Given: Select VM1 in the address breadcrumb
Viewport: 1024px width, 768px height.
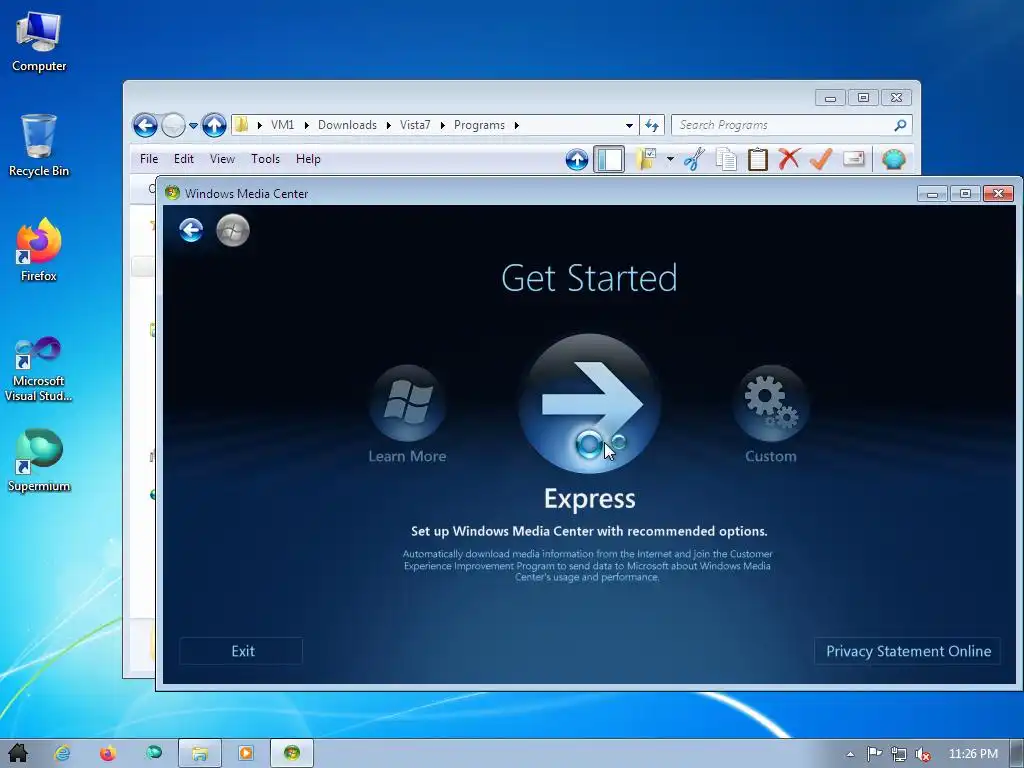Looking at the screenshot, I should click(x=283, y=125).
